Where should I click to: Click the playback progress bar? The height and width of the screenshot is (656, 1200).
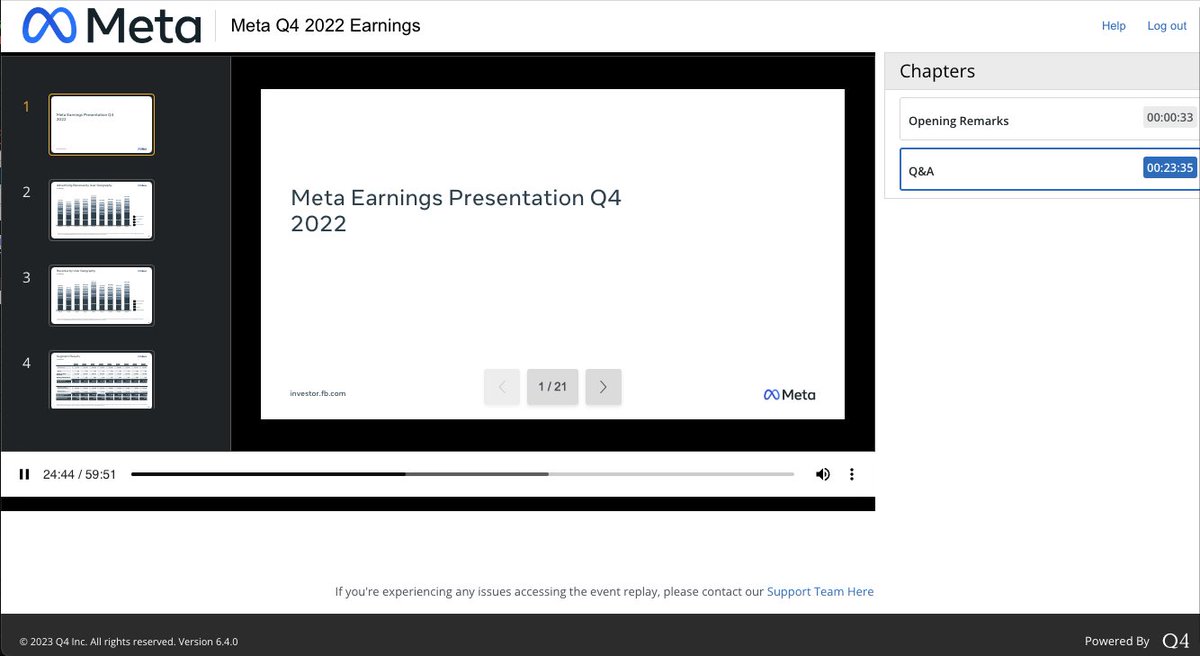[462, 474]
